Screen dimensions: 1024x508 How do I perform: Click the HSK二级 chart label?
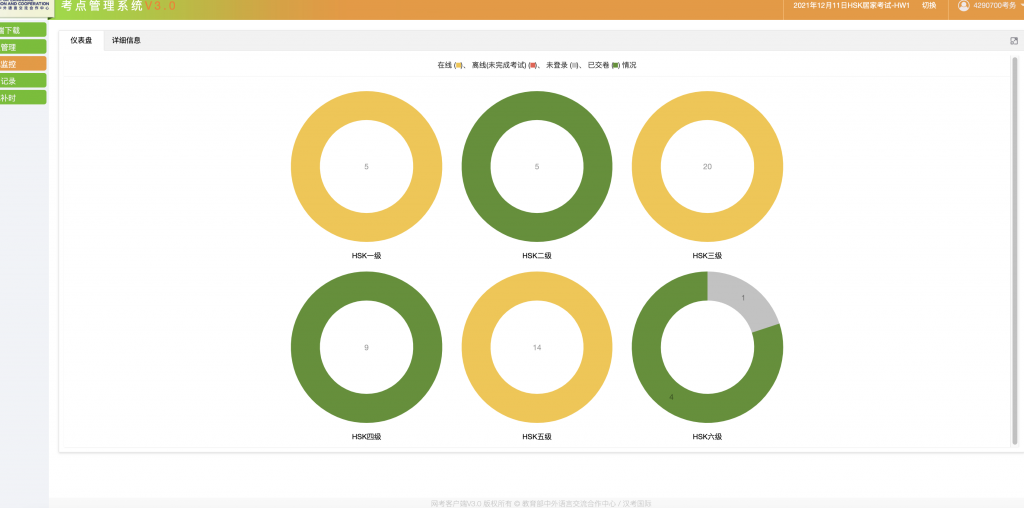coord(537,256)
